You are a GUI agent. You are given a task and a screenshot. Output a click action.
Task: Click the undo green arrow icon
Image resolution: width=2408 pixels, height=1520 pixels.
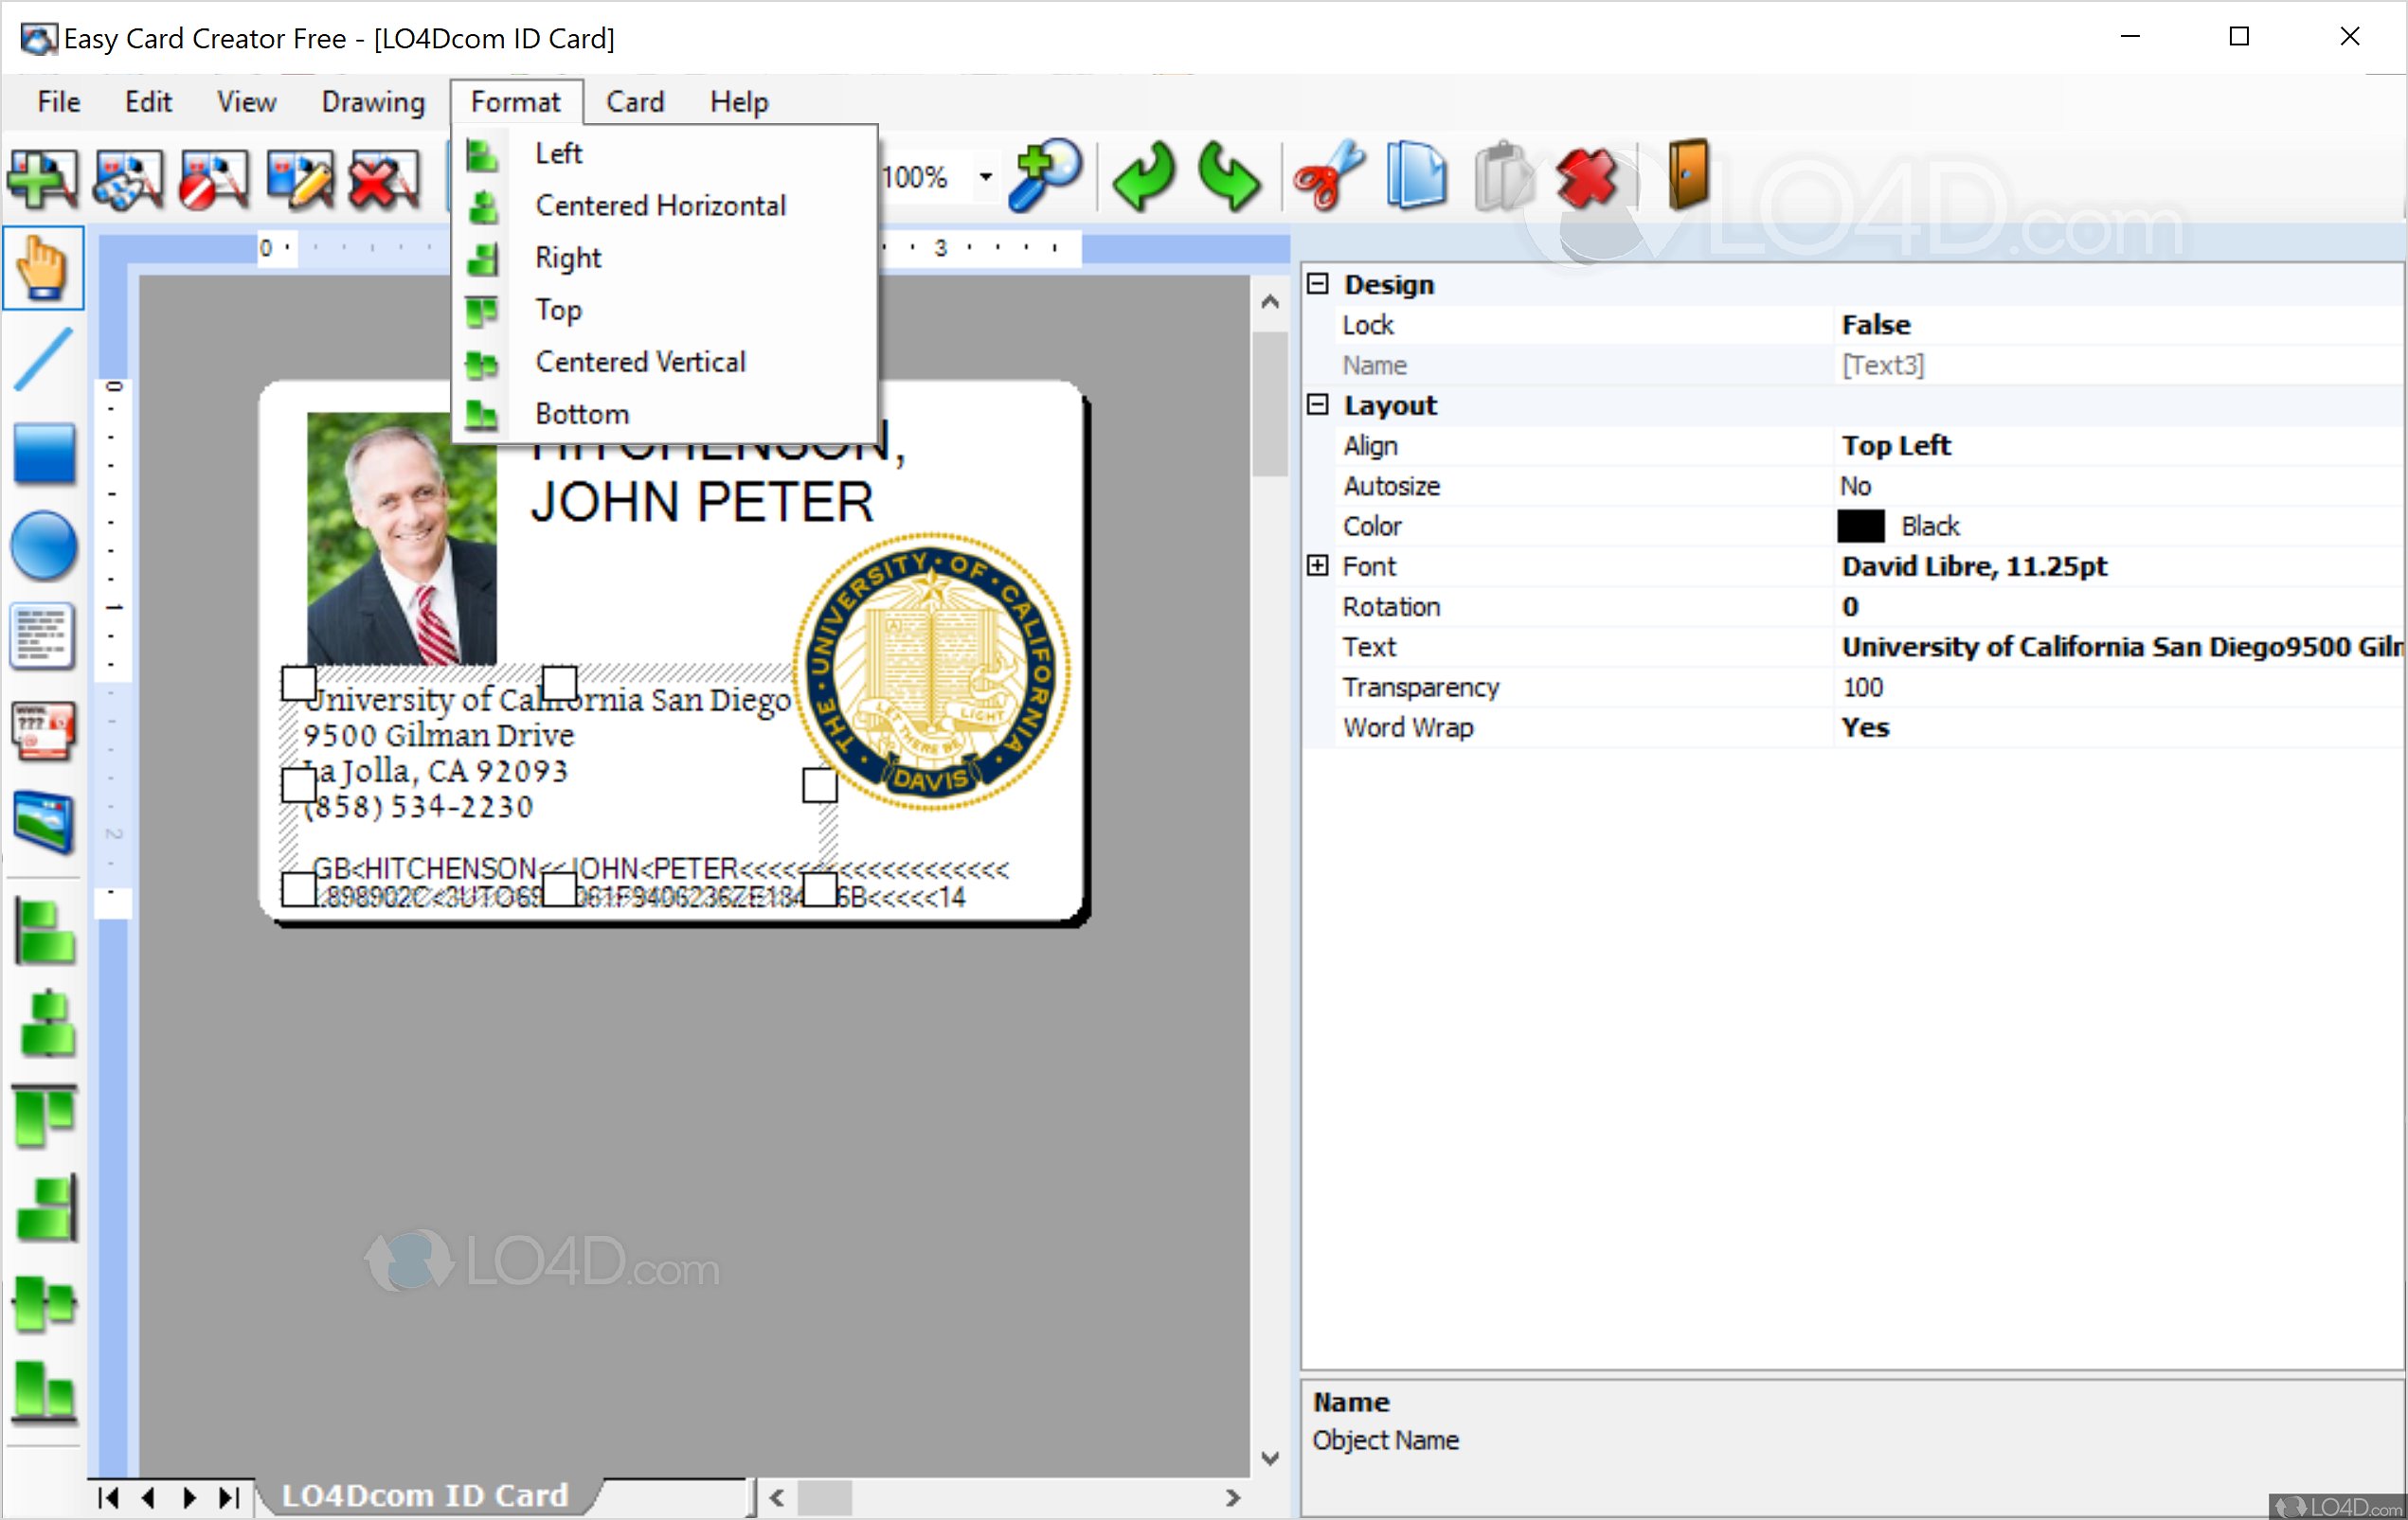[1143, 177]
